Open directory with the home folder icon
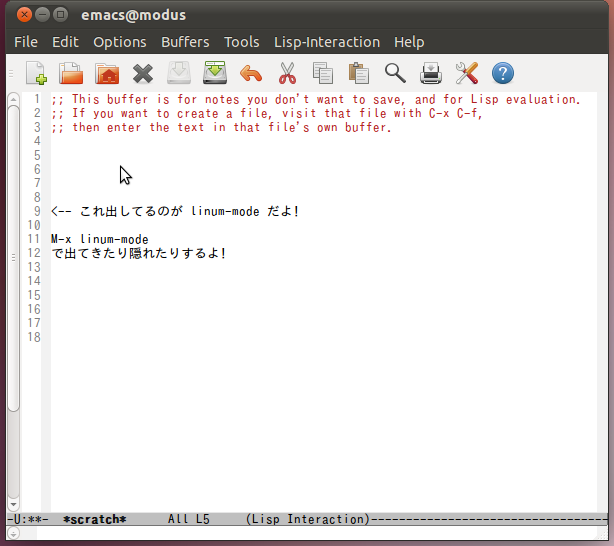The width and height of the screenshot is (614, 546). (x=107, y=73)
